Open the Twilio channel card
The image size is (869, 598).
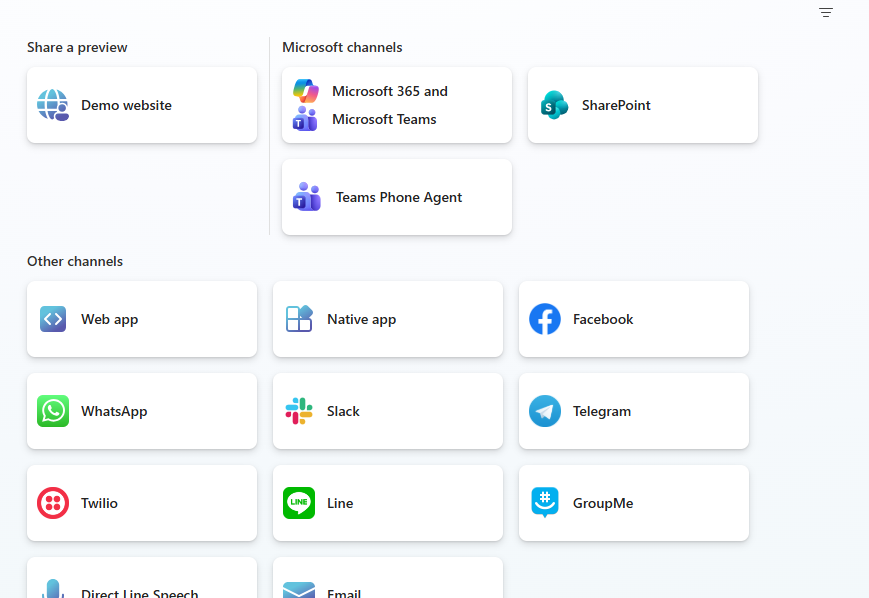pyautogui.click(x=142, y=503)
